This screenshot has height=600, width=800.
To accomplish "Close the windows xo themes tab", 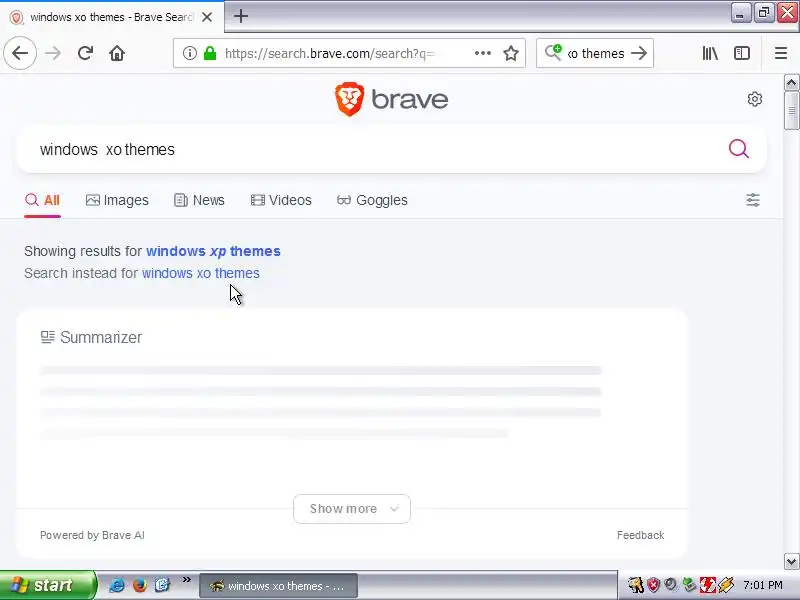I will coord(207,17).
